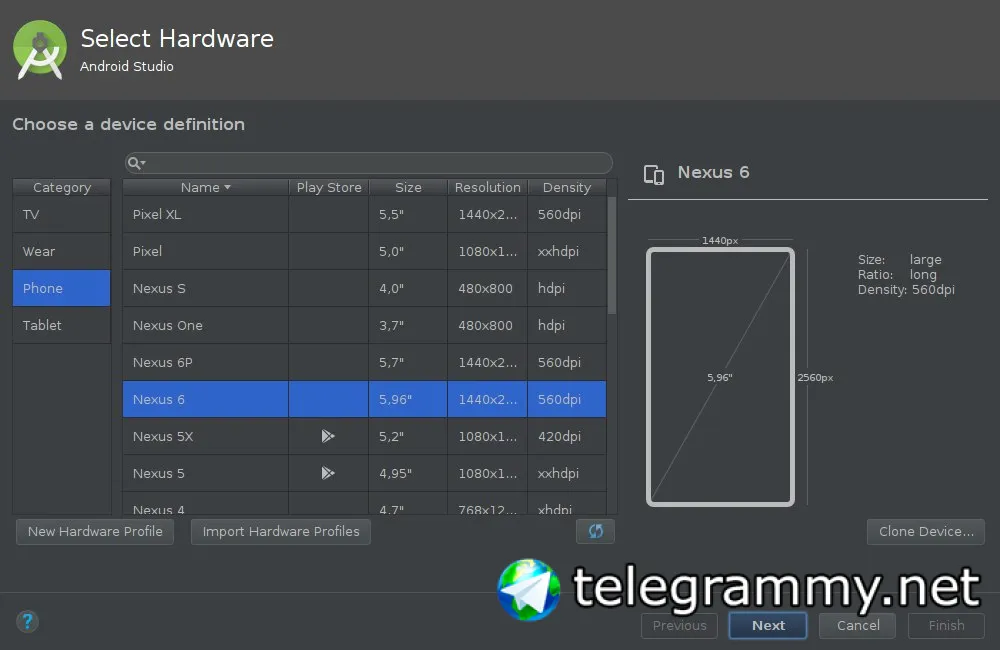The width and height of the screenshot is (1000, 650).
Task: Click the Size: large preview text
Action: [x=900, y=260]
